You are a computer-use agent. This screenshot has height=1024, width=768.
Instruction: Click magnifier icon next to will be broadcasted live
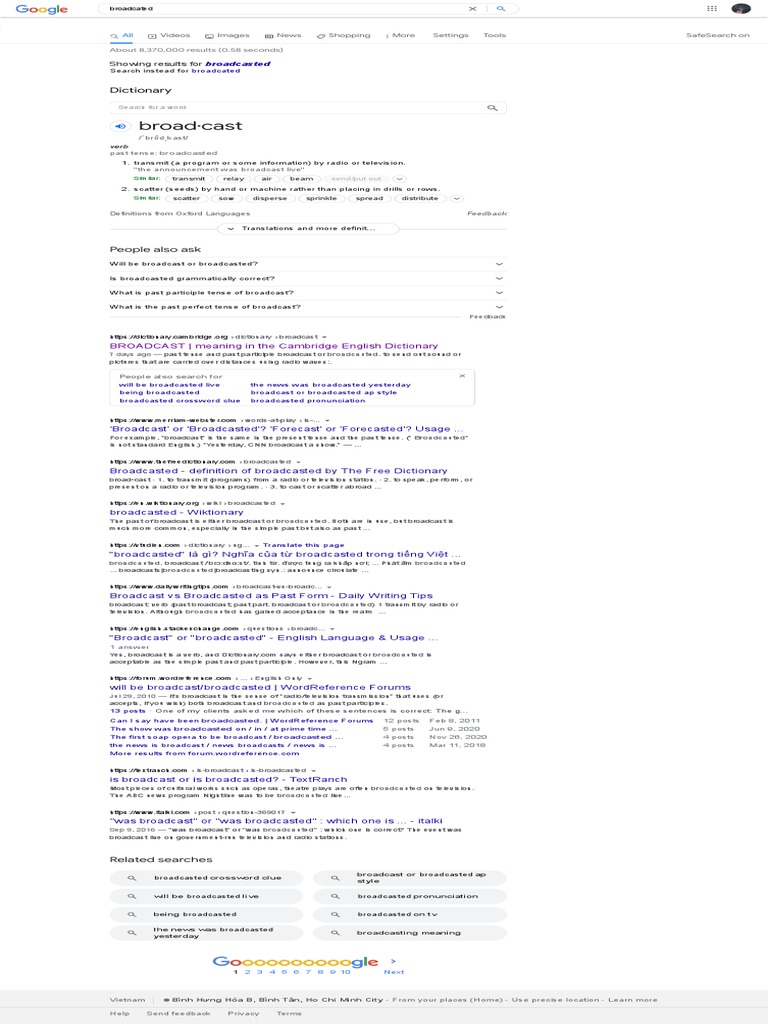[131, 897]
